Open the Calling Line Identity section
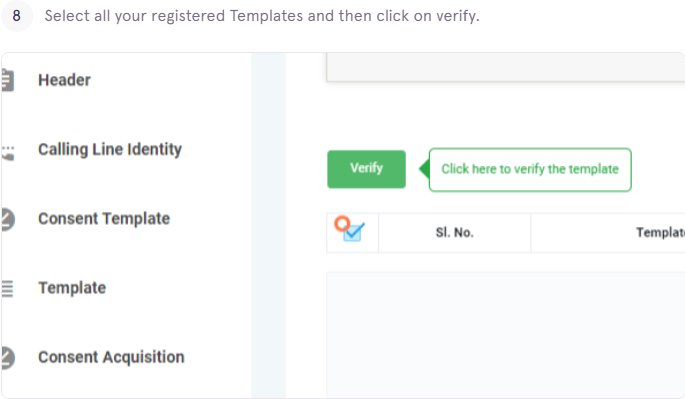 point(110,149)
